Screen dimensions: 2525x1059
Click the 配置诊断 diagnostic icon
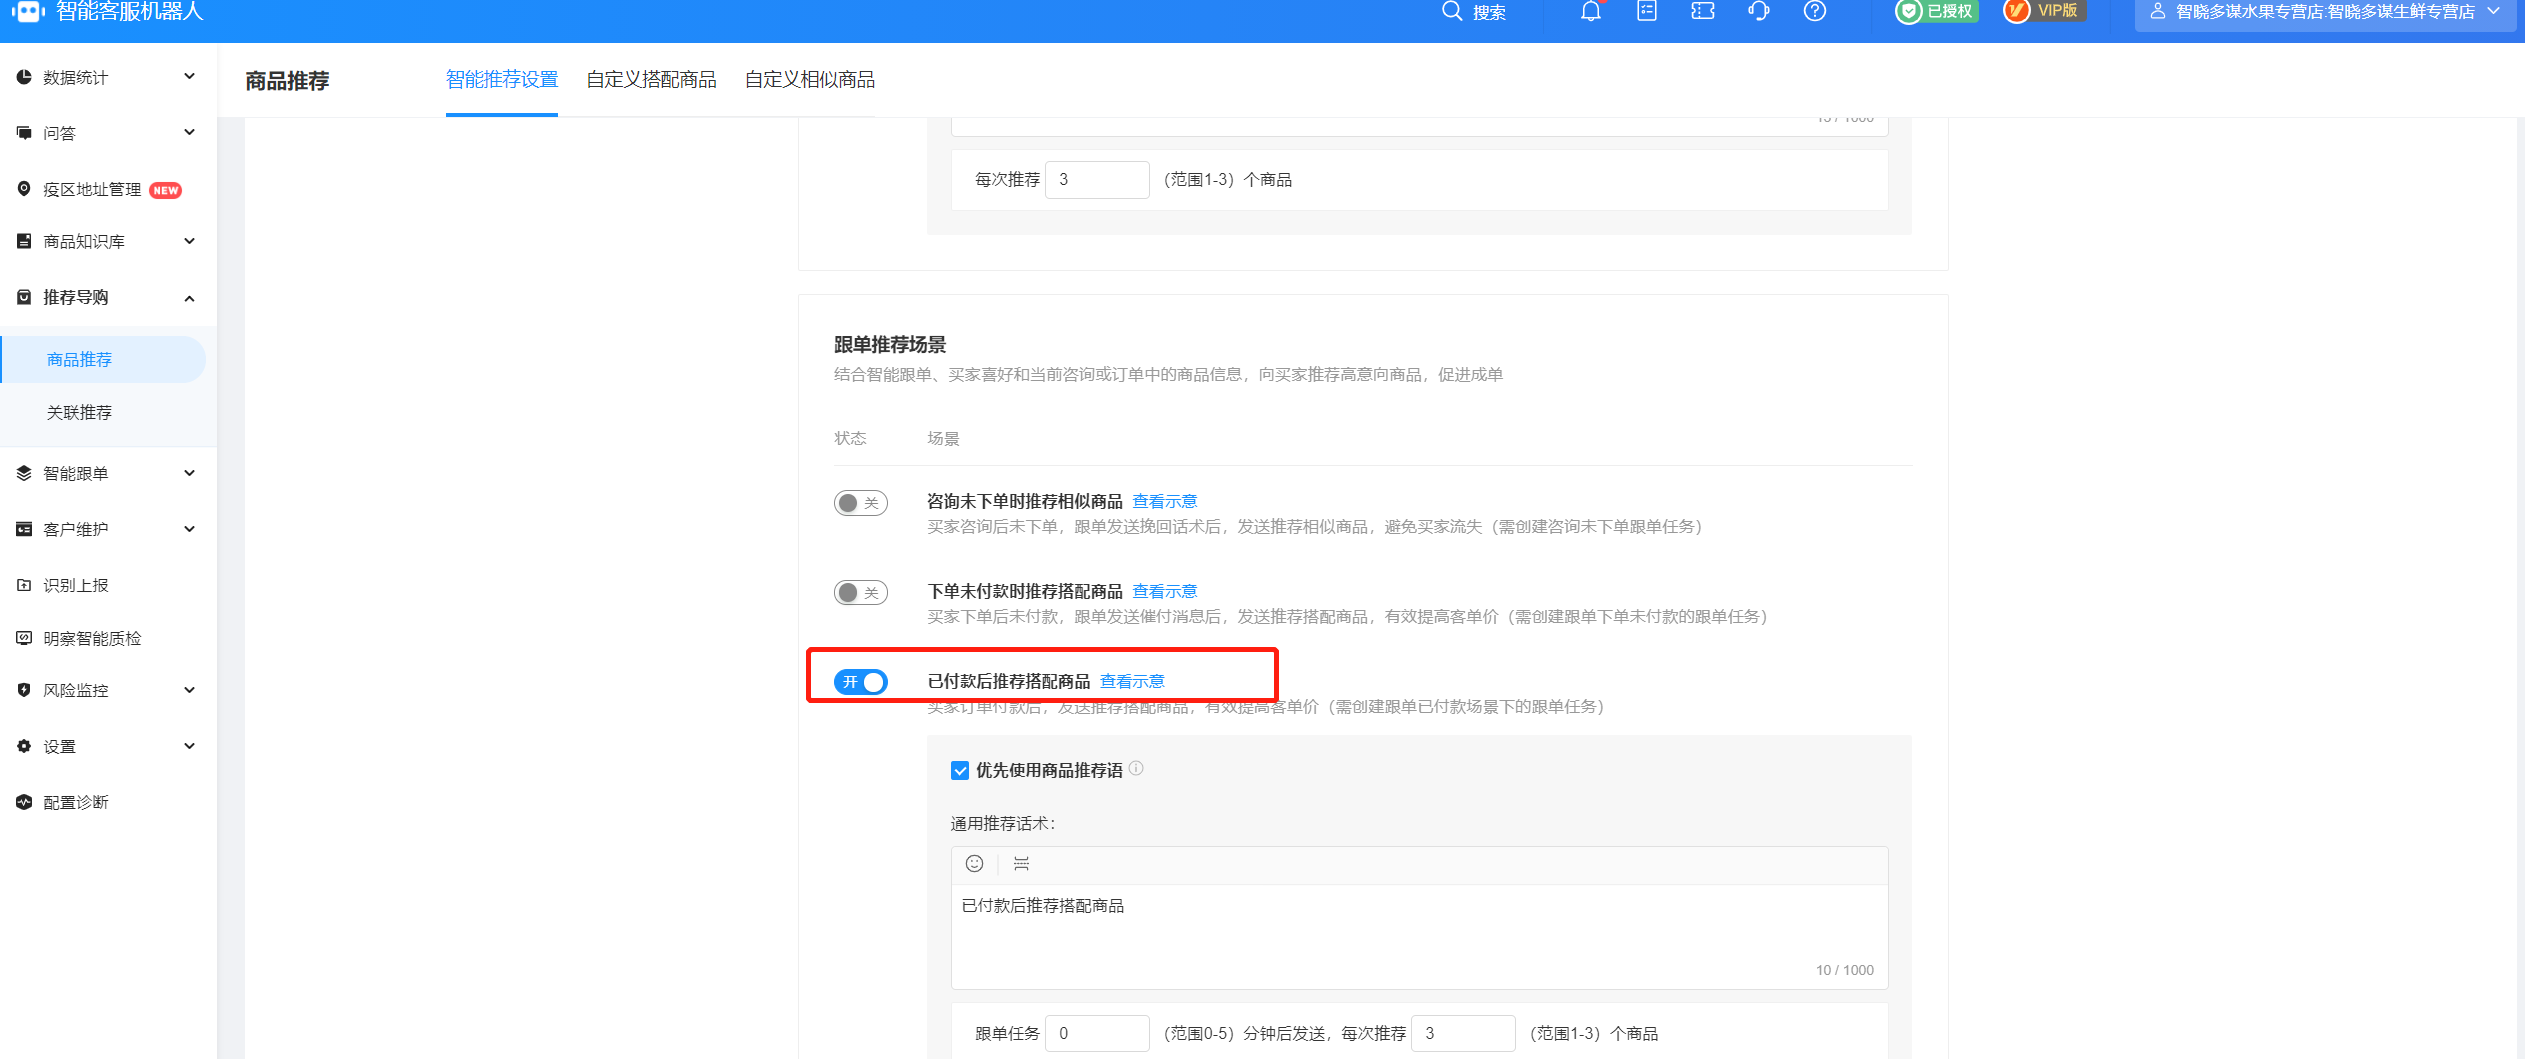point(24,802)
